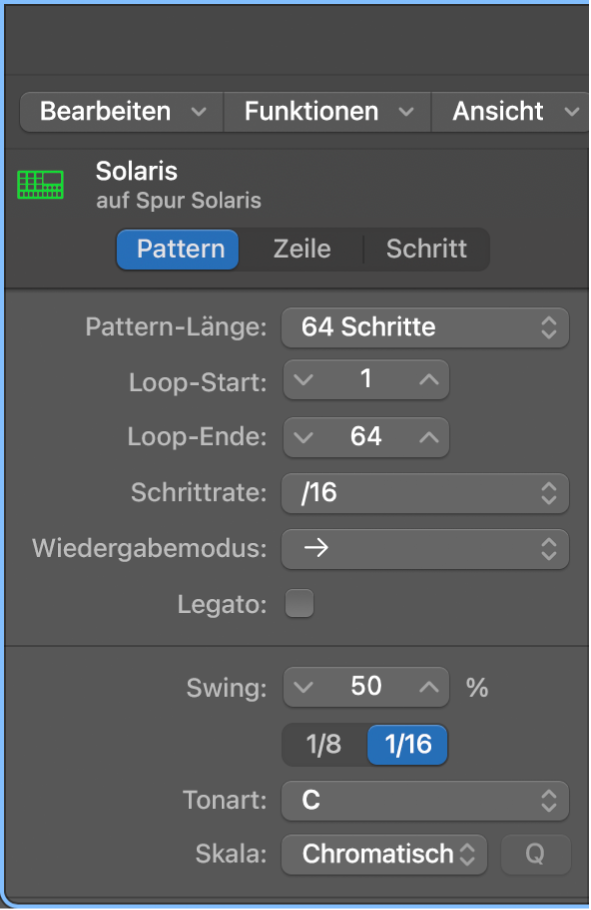This screenshot has height=910, width=591.
Task: Decrease the Swing value below 50
Action: 303,687
